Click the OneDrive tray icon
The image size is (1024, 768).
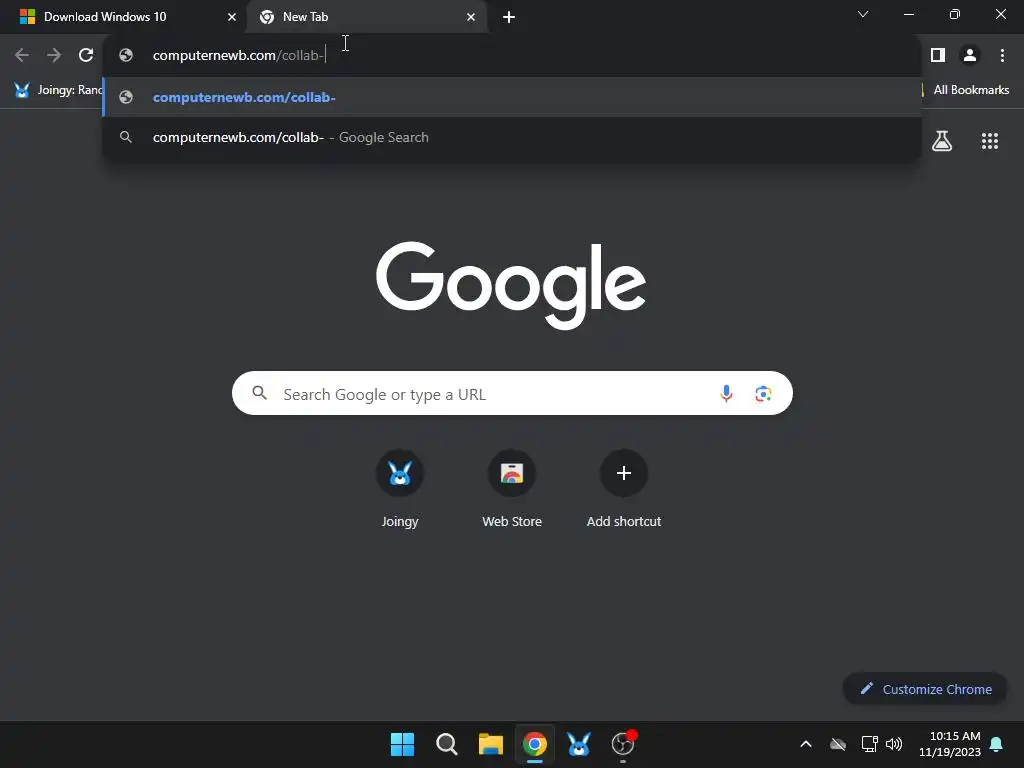pyautogui.click(x=838, y=744)
